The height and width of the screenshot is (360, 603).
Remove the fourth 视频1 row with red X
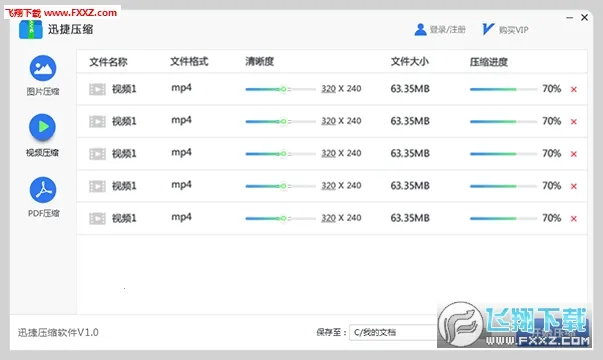[574, 186]
